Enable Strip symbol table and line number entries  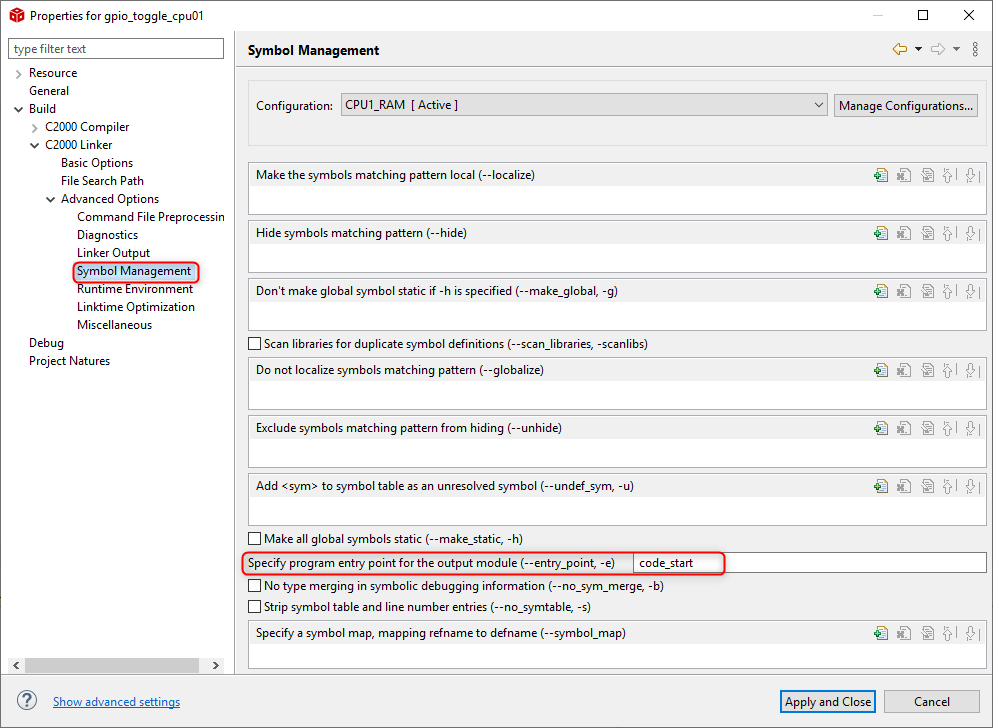(255, 606)
